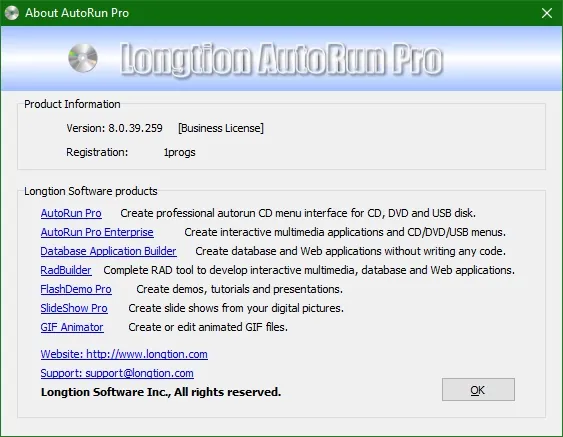Follow the GIF Animator link
Image resolution: width=563 pixels, height=437 pixels.
[x=72, y=327]
